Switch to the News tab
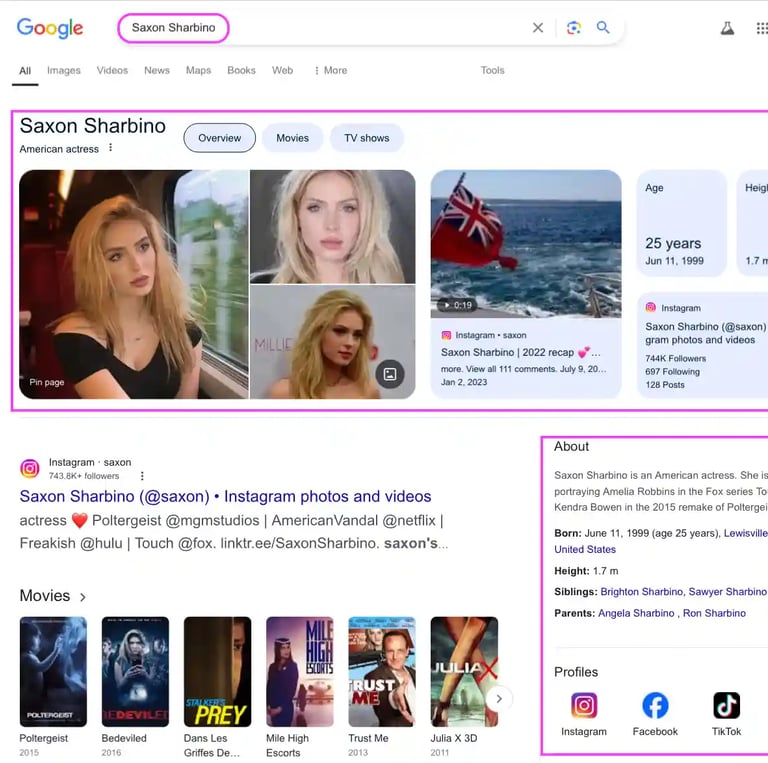 157,71
